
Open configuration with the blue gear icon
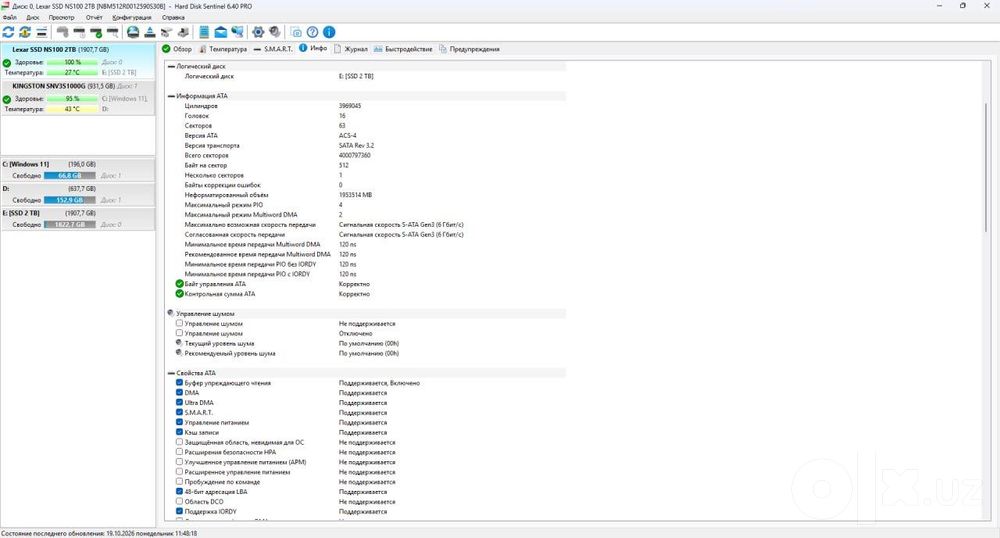[x=258, y=32]
